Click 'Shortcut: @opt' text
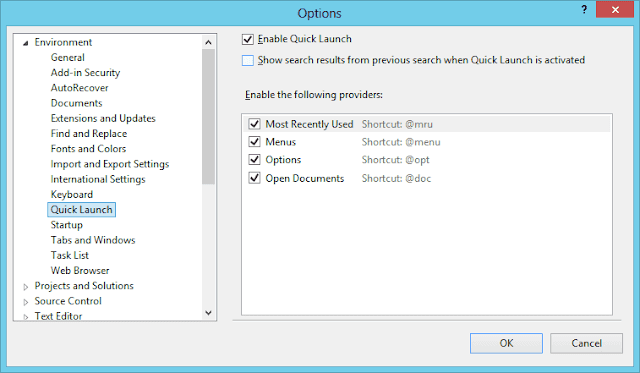The width and height of the screenshot is (640, 373). (396, 160)
